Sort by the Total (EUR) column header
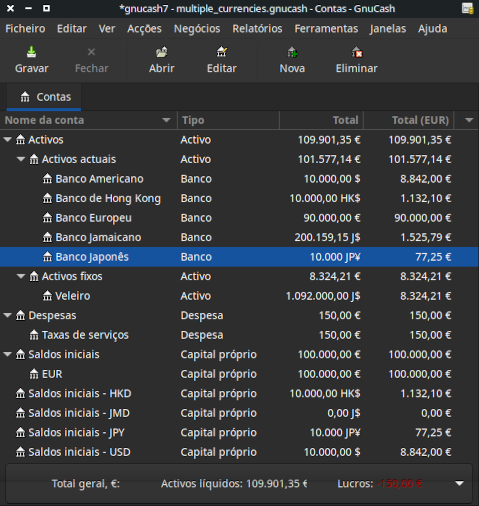 point(409,120)
